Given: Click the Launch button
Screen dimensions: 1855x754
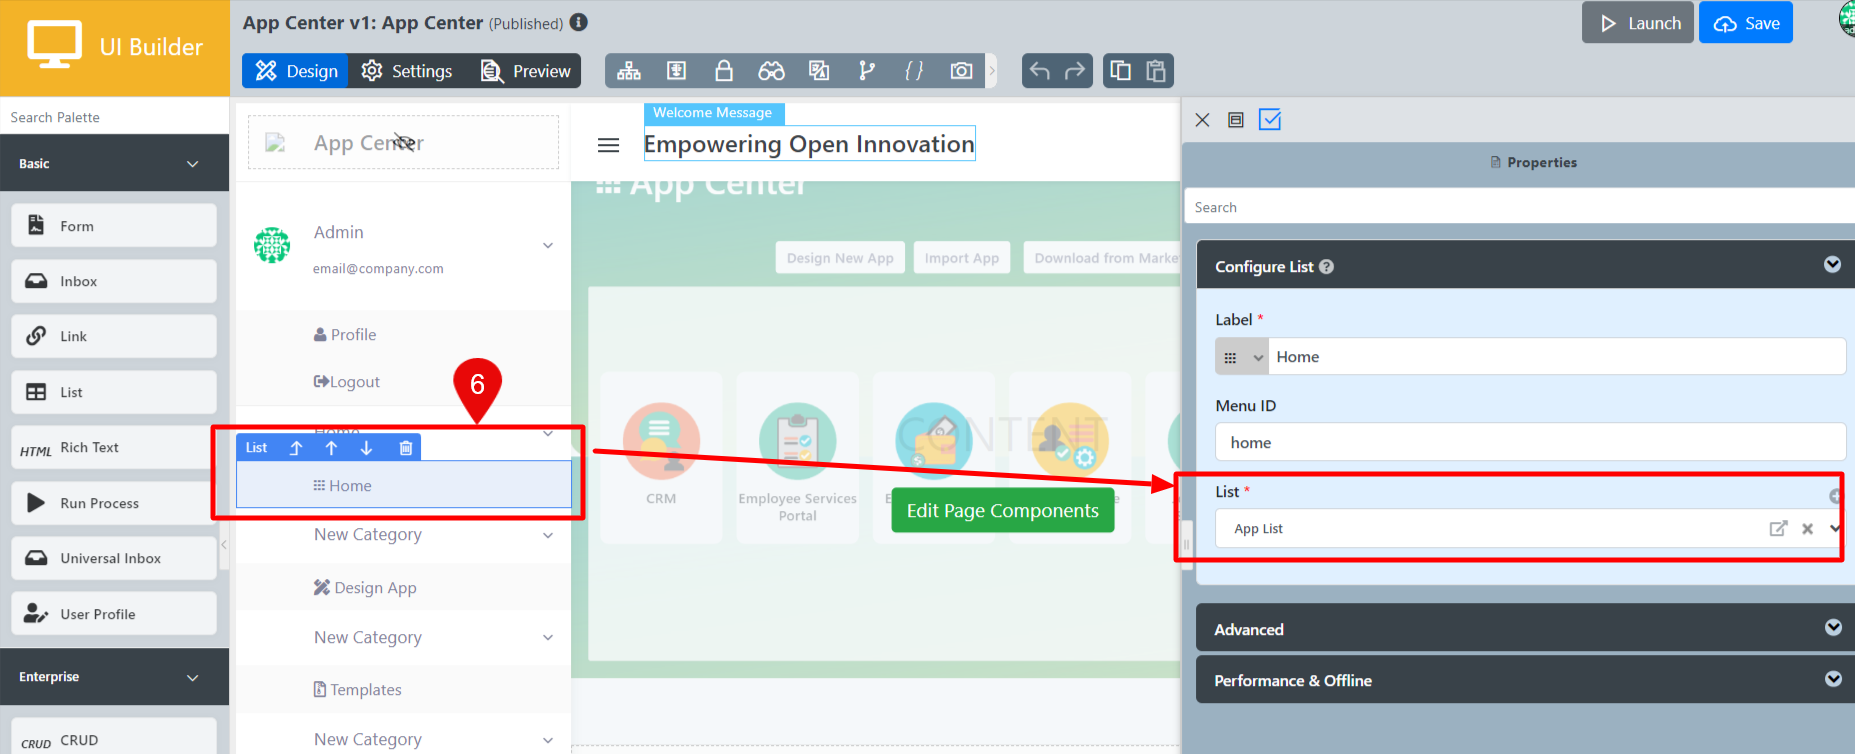Looking at the screenshot, I should pyautogui.click(x=1638, y=23).
